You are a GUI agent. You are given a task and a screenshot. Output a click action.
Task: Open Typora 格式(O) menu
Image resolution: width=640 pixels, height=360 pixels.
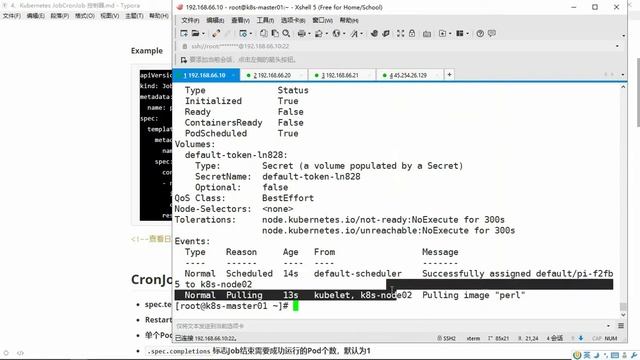[84, 16]
